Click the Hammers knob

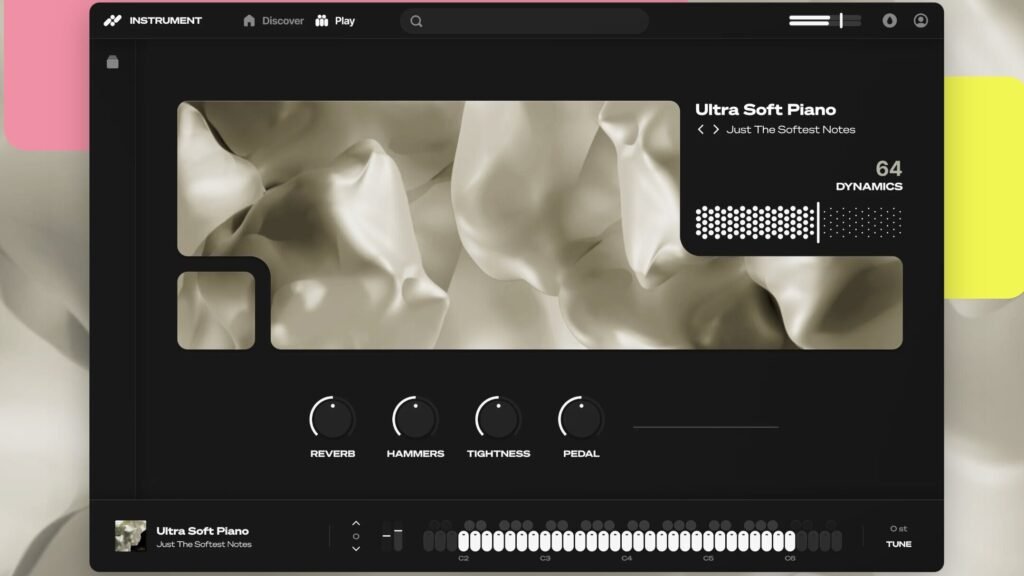pyautogui.click(x=415, y=418)
